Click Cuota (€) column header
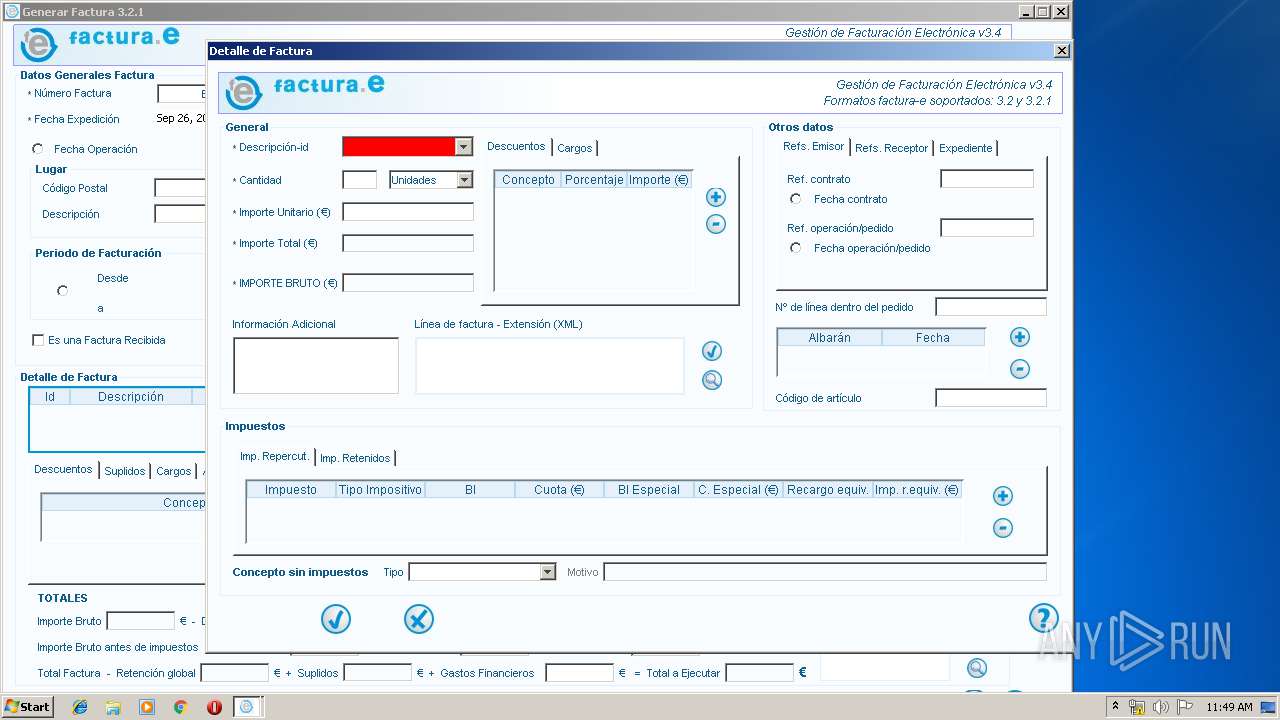Viewport: 1280px width, 720px height. tap(559, 490)
